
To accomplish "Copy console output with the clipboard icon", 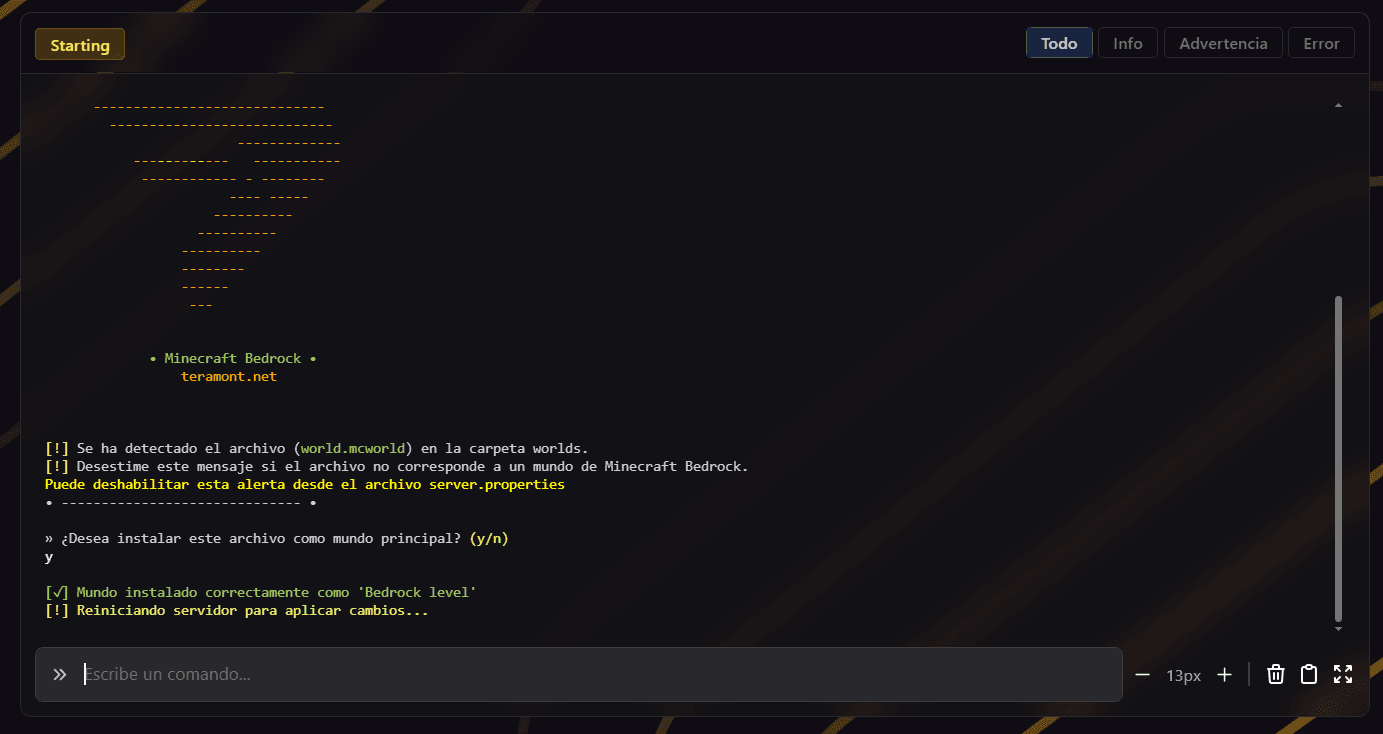I will (x=1308, y=674).
